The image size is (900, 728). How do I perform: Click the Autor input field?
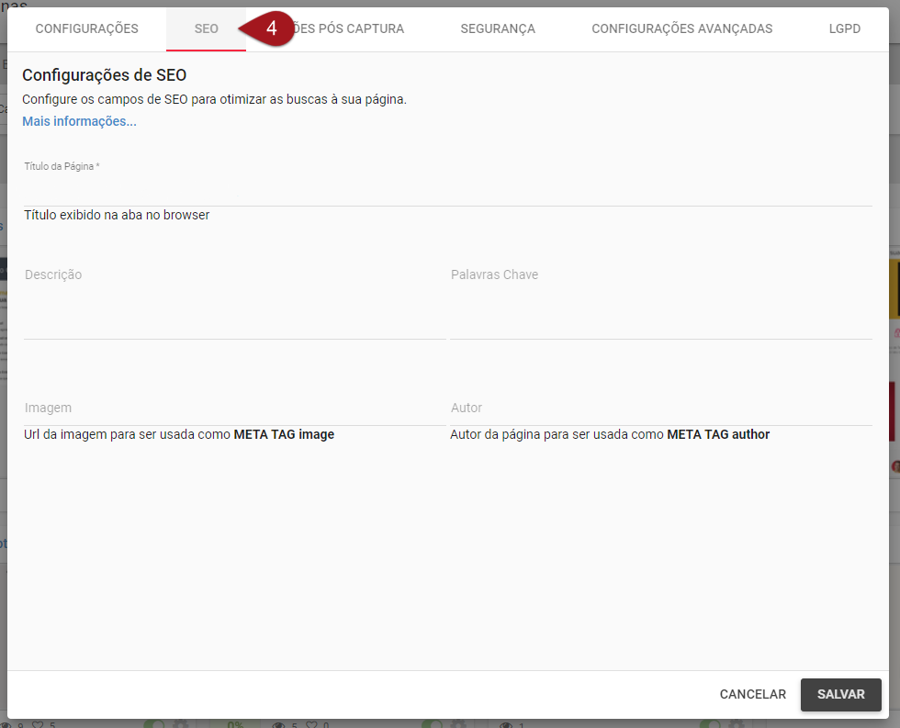tap(660, 409)
